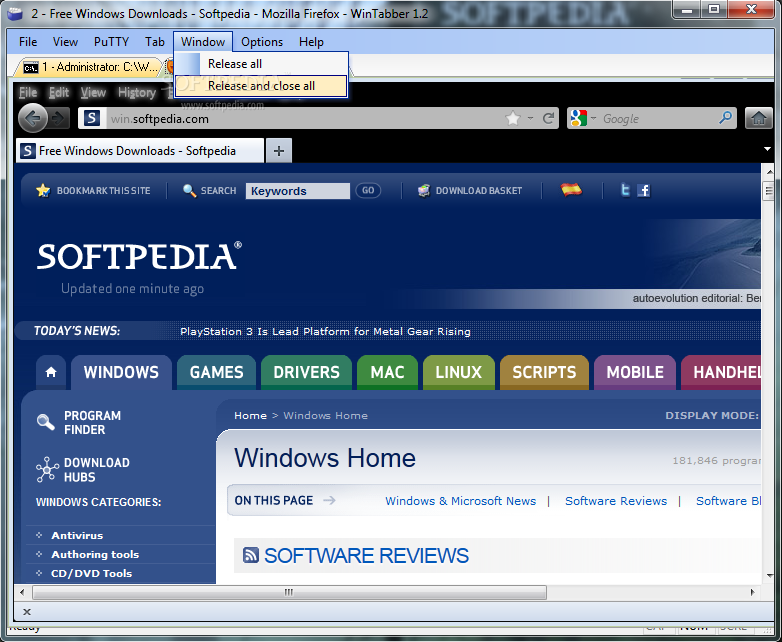Open the GAMES category tab
The height and width of the screenshot is (642, 782).
[x=216, y=372]
